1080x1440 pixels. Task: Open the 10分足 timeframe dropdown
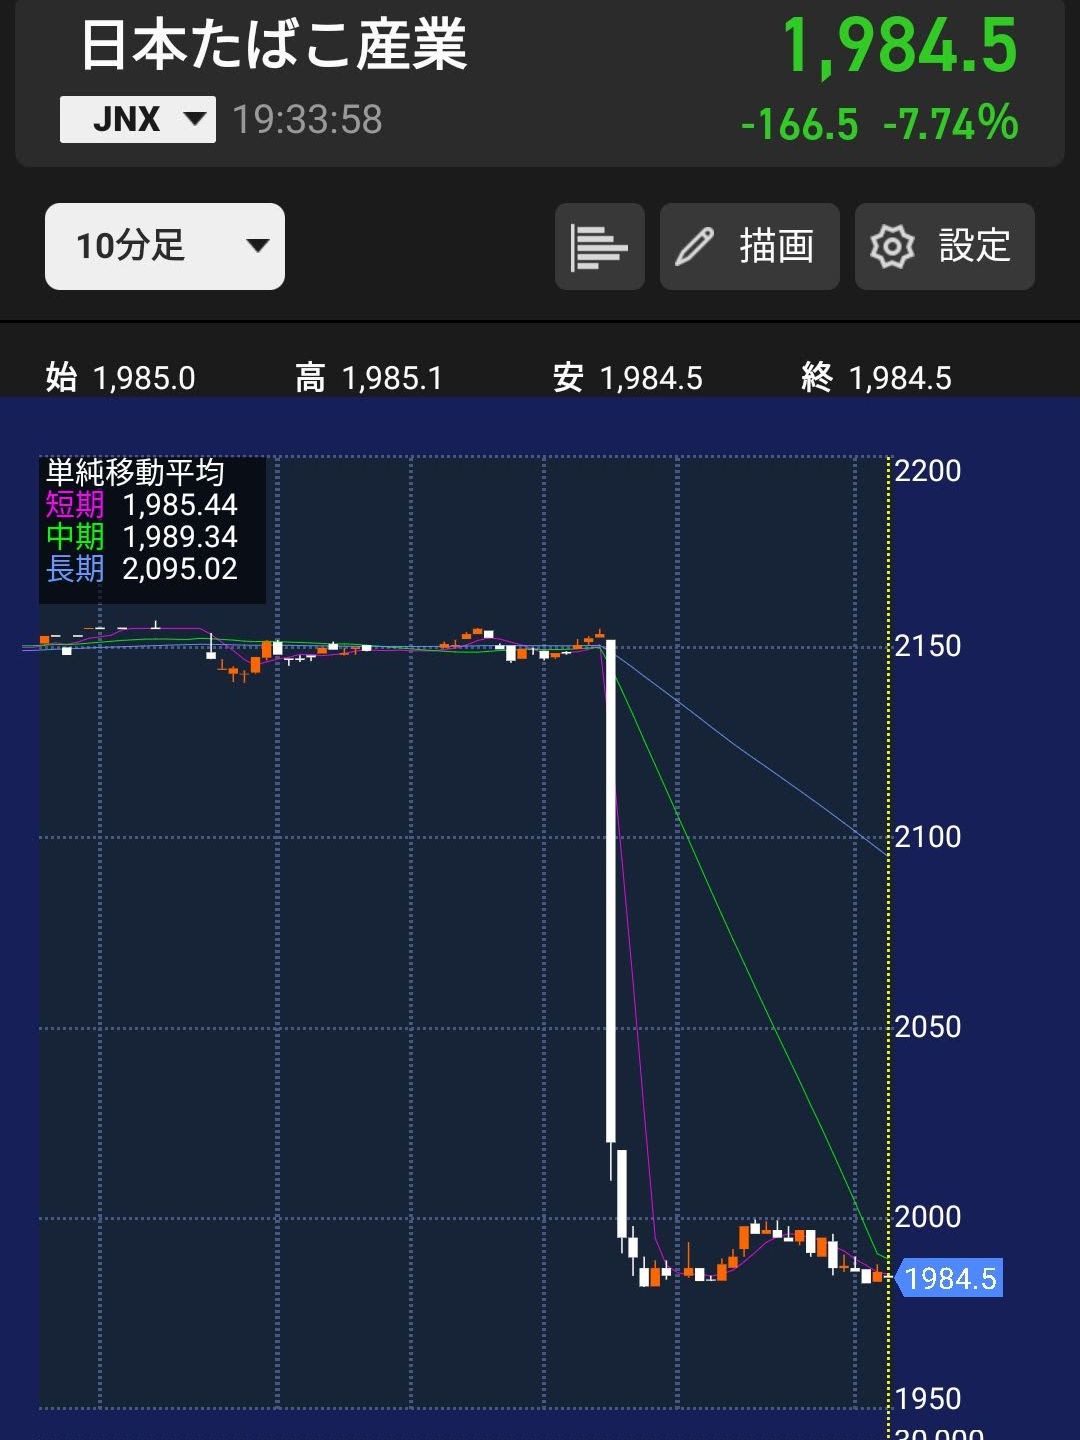(x=165, y=246)
